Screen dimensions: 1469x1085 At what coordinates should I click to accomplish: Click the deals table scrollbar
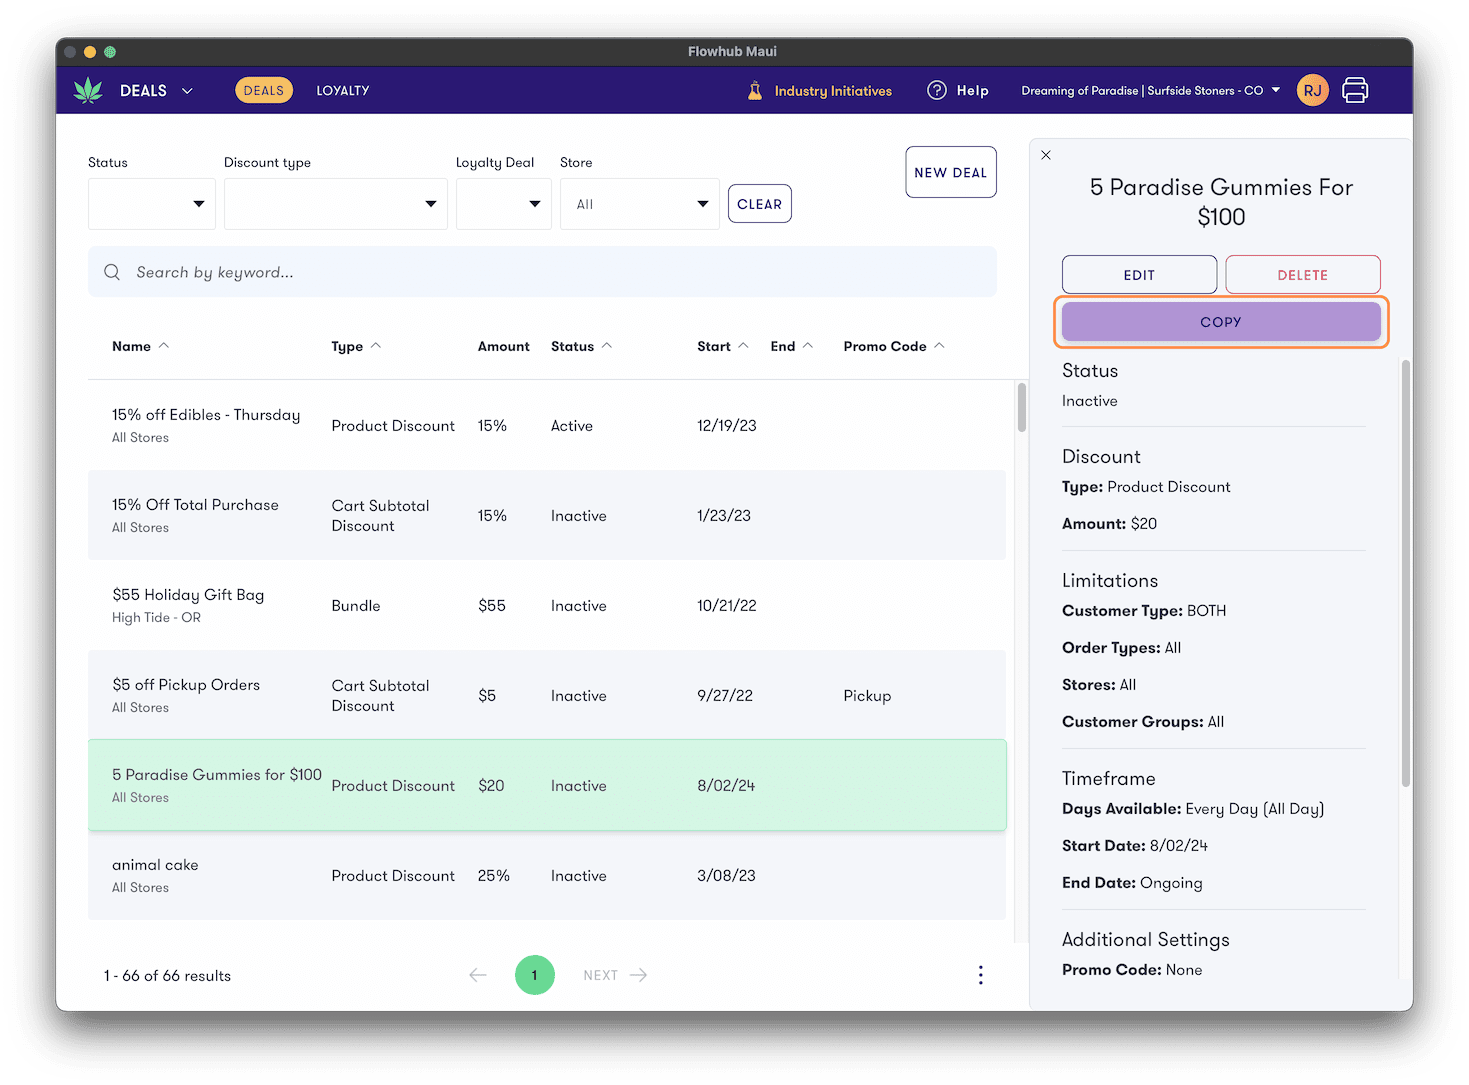(1022, 408)
